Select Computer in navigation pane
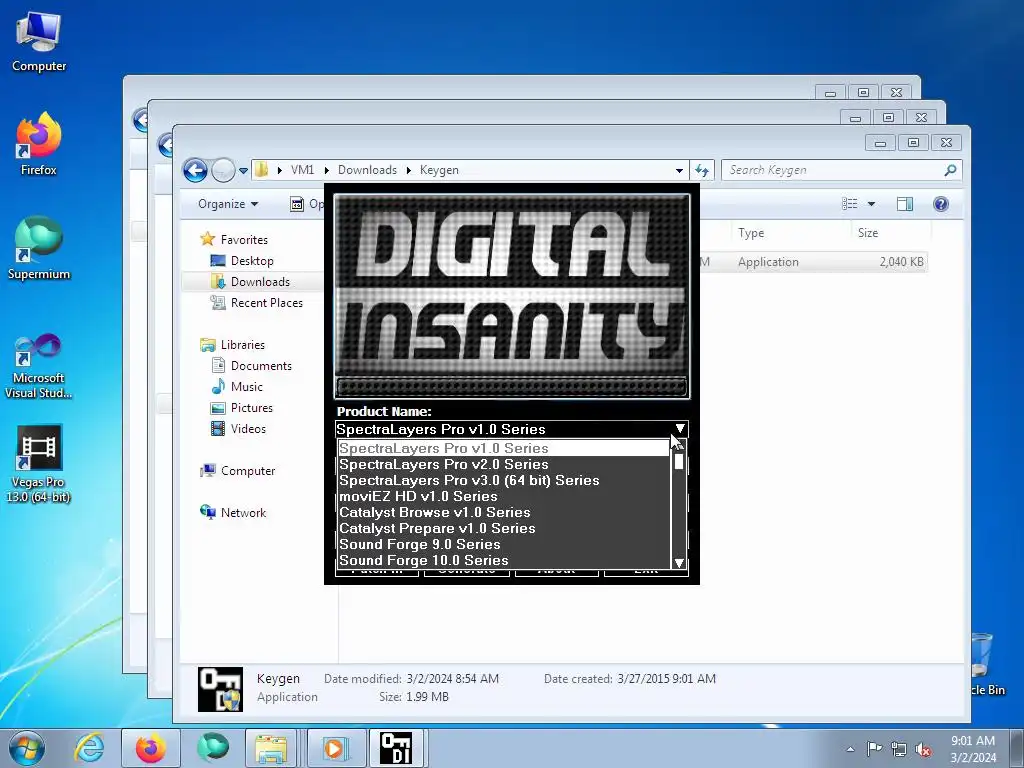 (248, 471)
